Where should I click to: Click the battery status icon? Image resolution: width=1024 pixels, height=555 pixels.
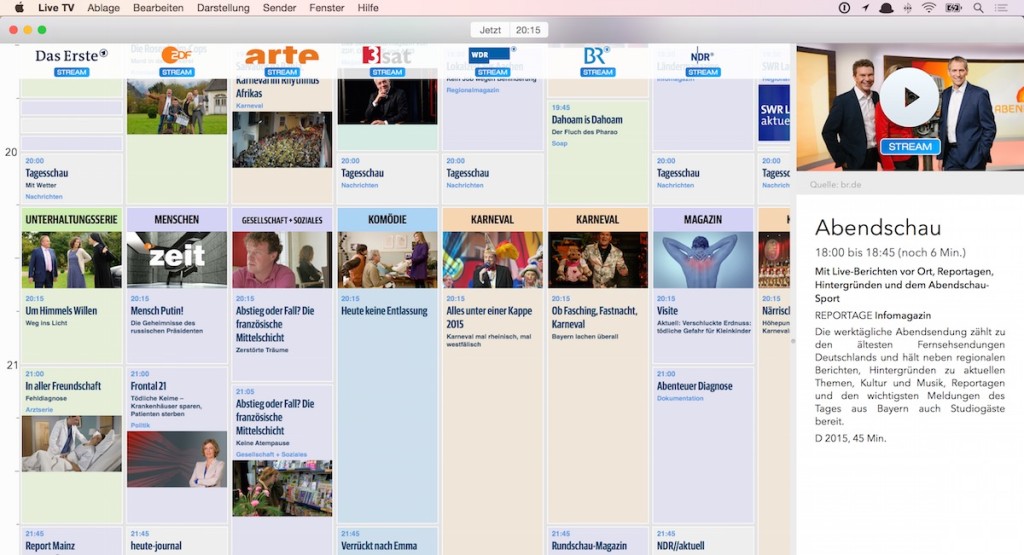[x=954, y=8]
